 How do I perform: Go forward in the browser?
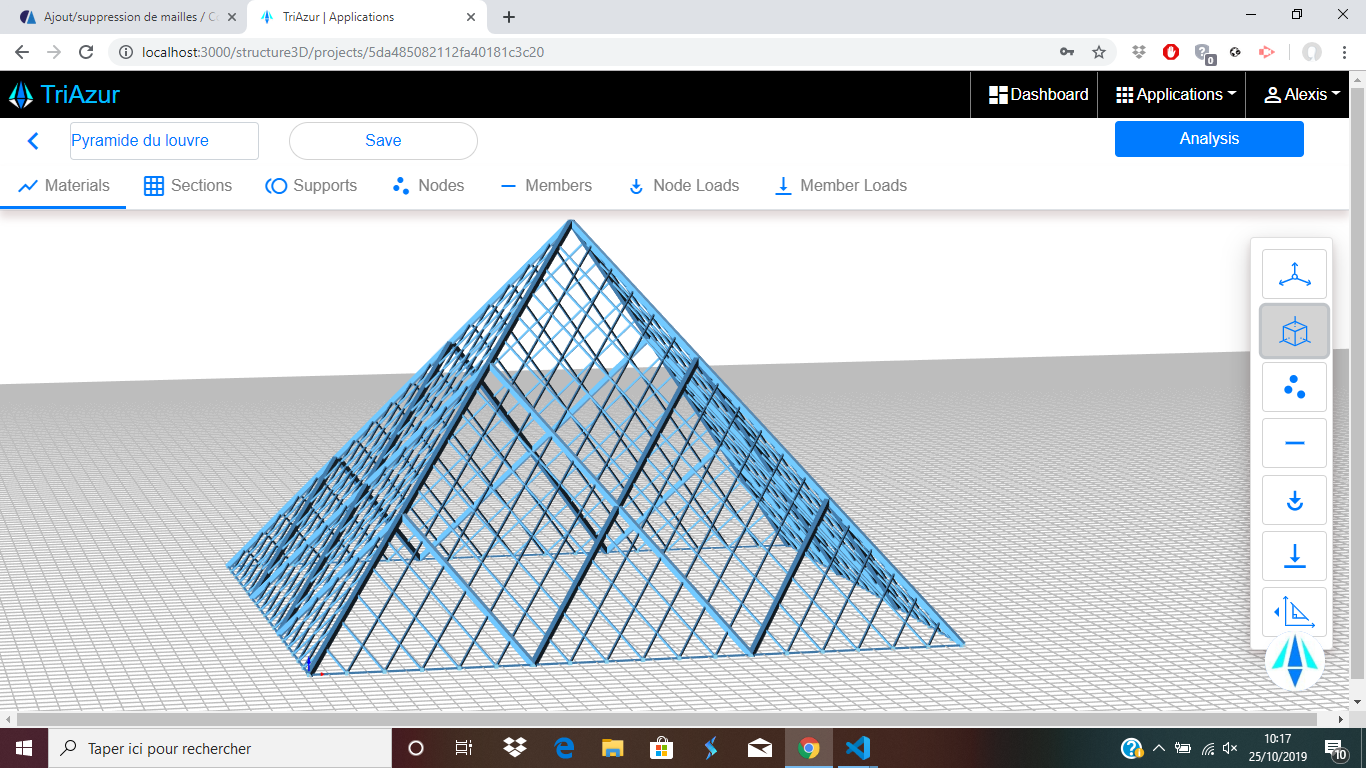pyautogui.click(x=54, y=52)
